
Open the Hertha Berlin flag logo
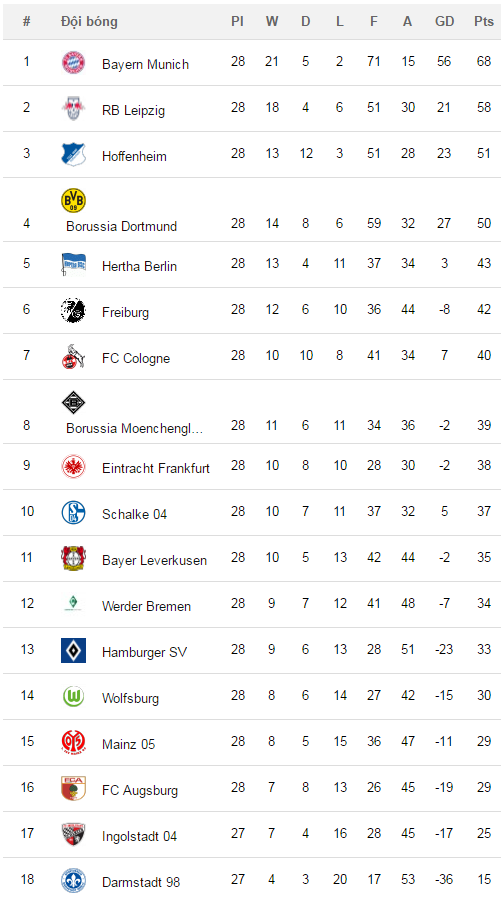(73, 264)
